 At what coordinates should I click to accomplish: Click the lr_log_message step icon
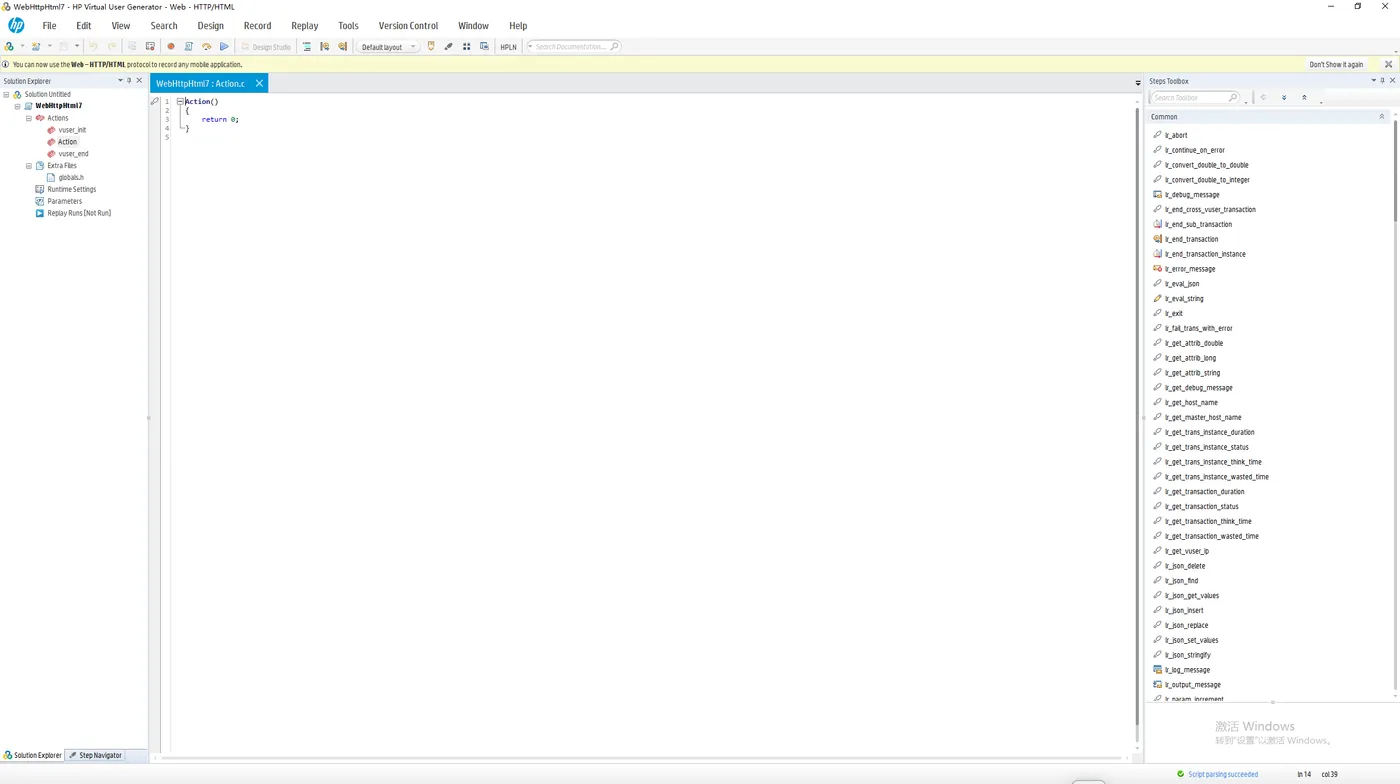click(x=1158, y=670)
